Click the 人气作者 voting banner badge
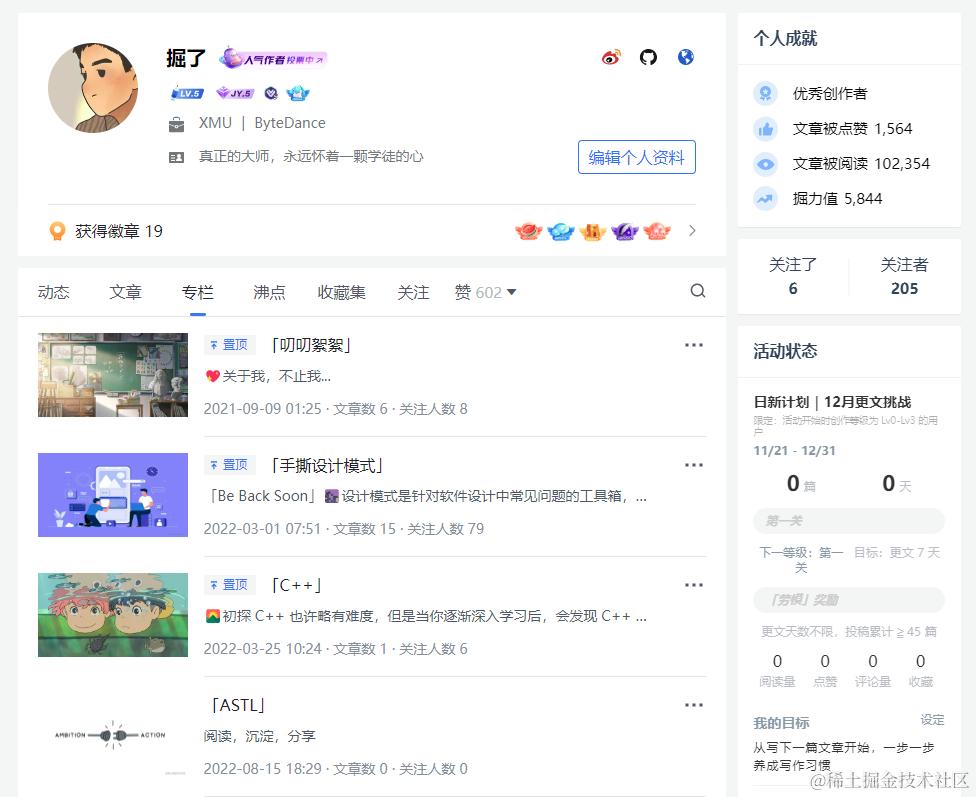The image size is (976, 797). [273, 59]
